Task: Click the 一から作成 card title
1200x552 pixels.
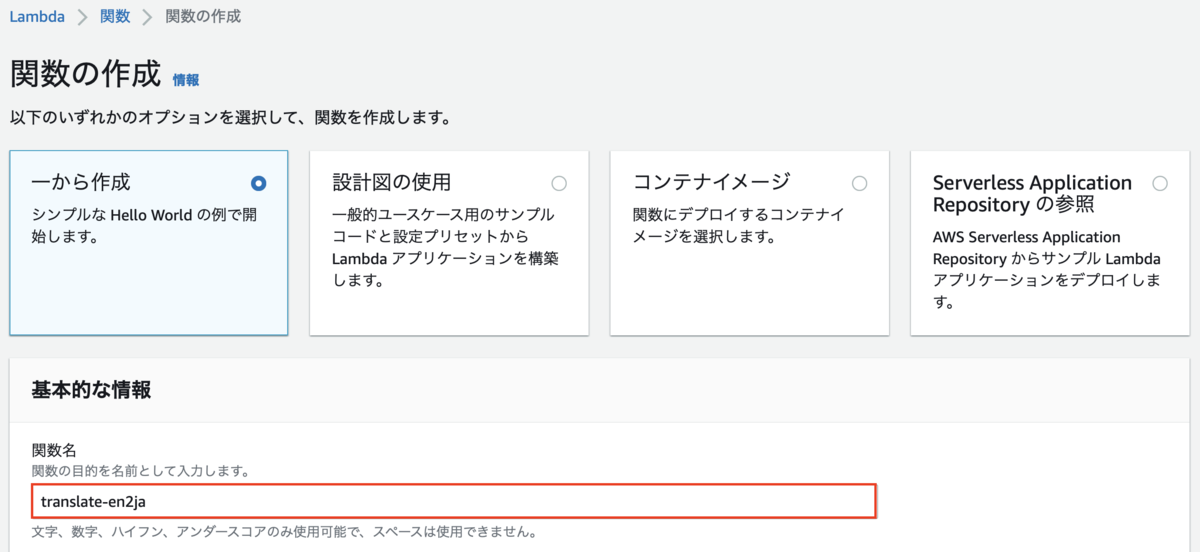Action: [80, 182]
